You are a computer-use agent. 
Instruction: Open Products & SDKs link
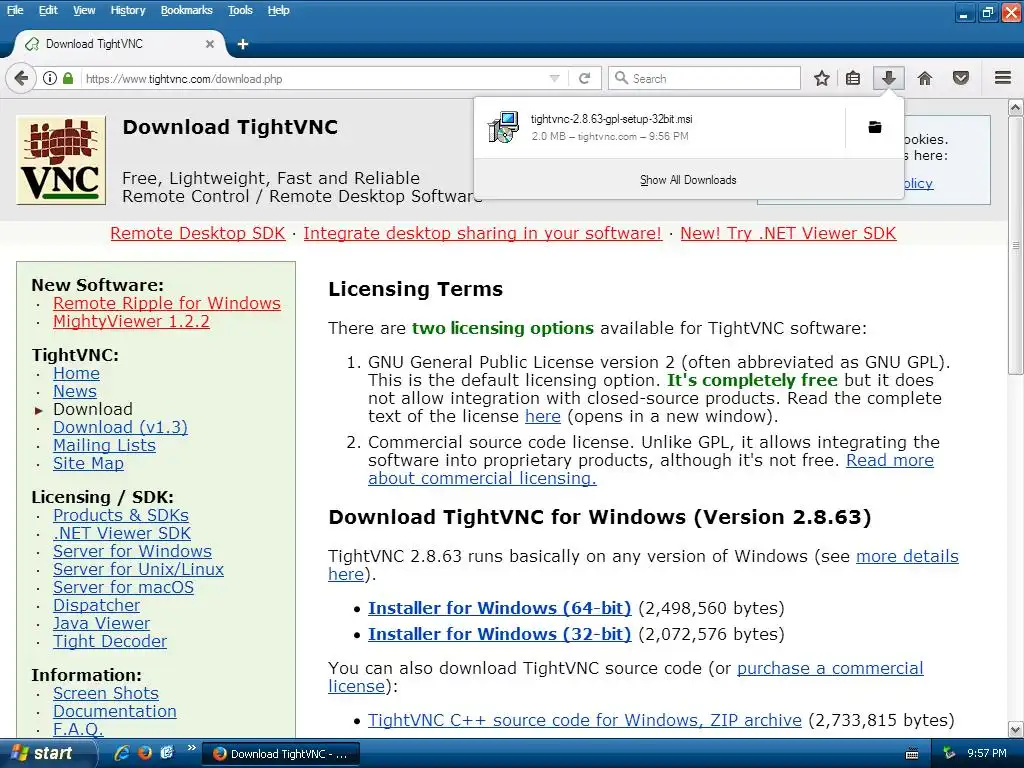coord(121,515)
